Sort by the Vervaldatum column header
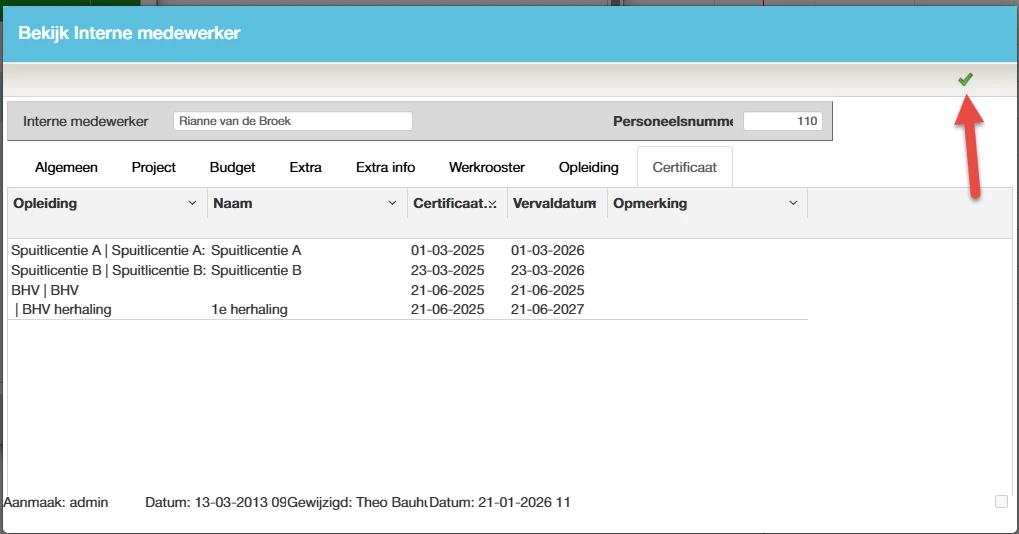The width and height of the screenshot is (1019, 534). (x=554, y=203)
